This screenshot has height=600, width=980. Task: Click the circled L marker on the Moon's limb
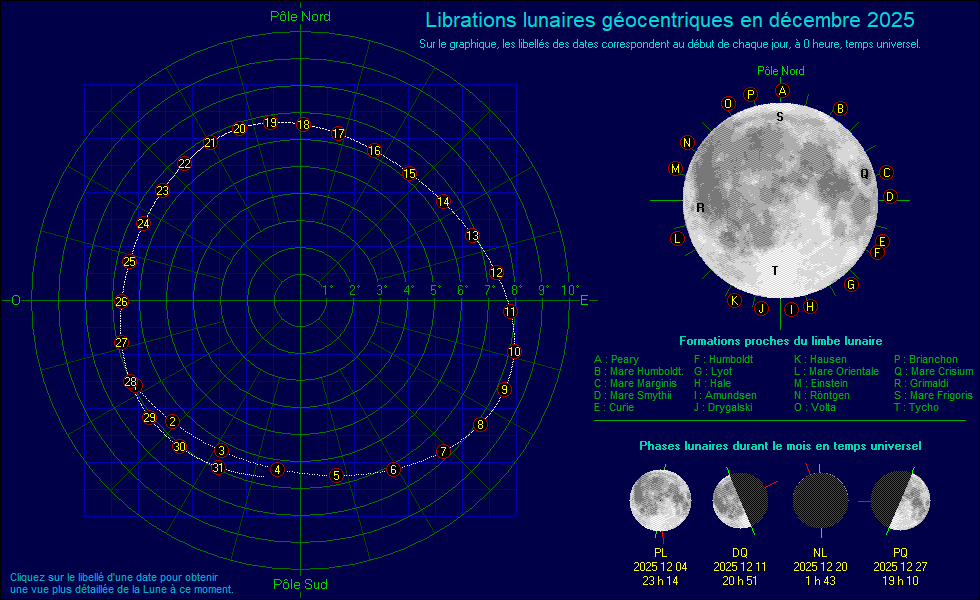(x=677, y=239)
